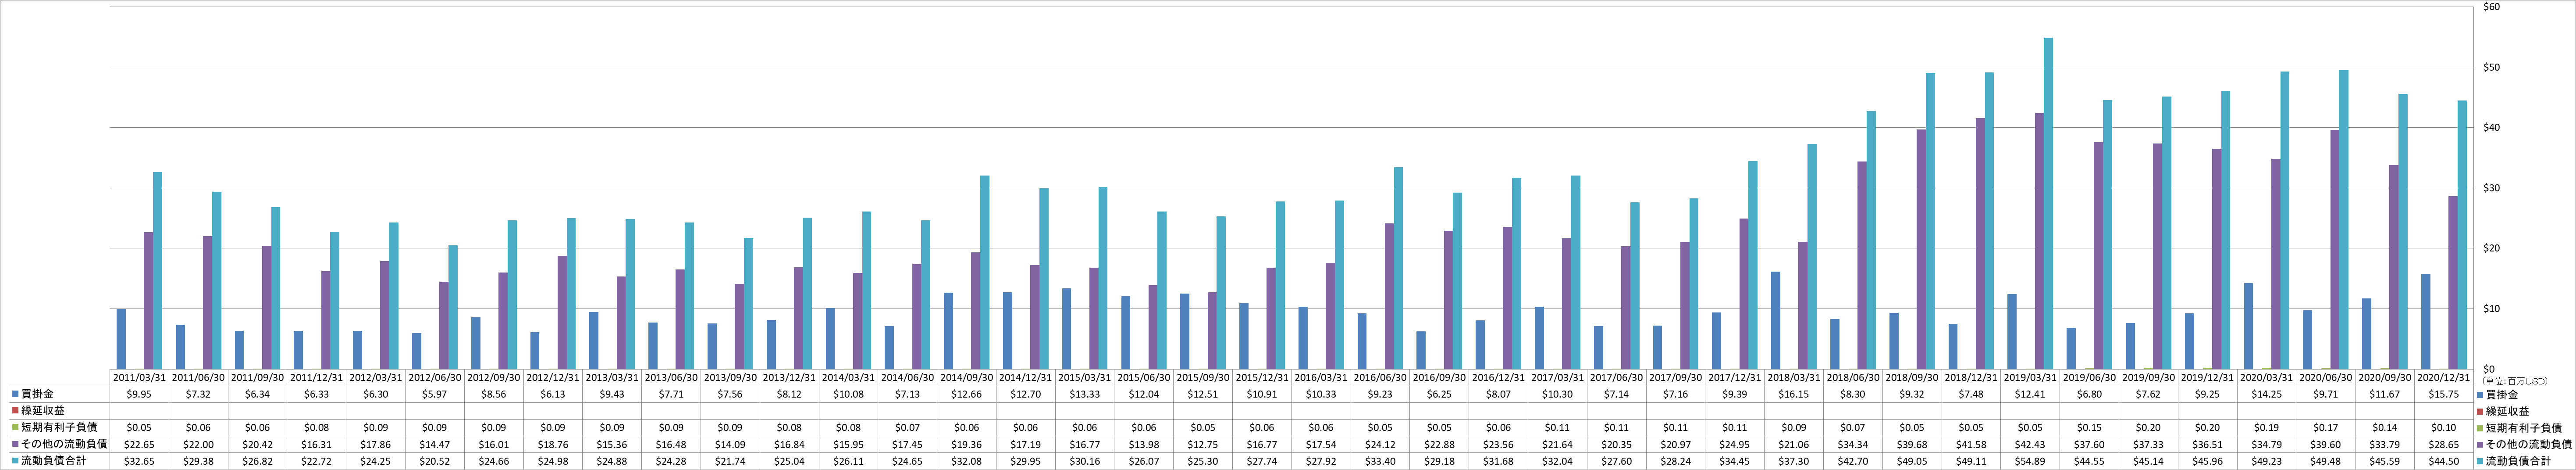Screen dimensions: 2576x470
Task: Click the purple bar for 2018/12/31
Action: 1980,243
